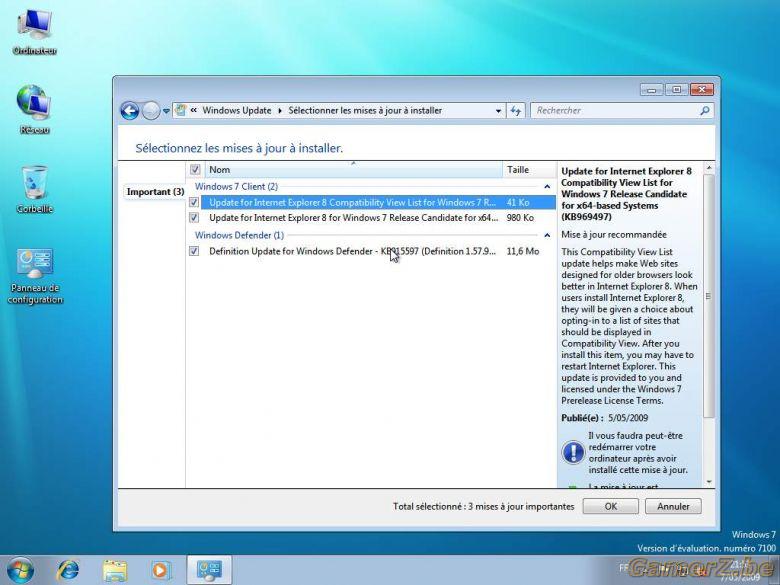
Task: Open the Corbeille recycle bin icon
Action: click(x=34, y=189)
